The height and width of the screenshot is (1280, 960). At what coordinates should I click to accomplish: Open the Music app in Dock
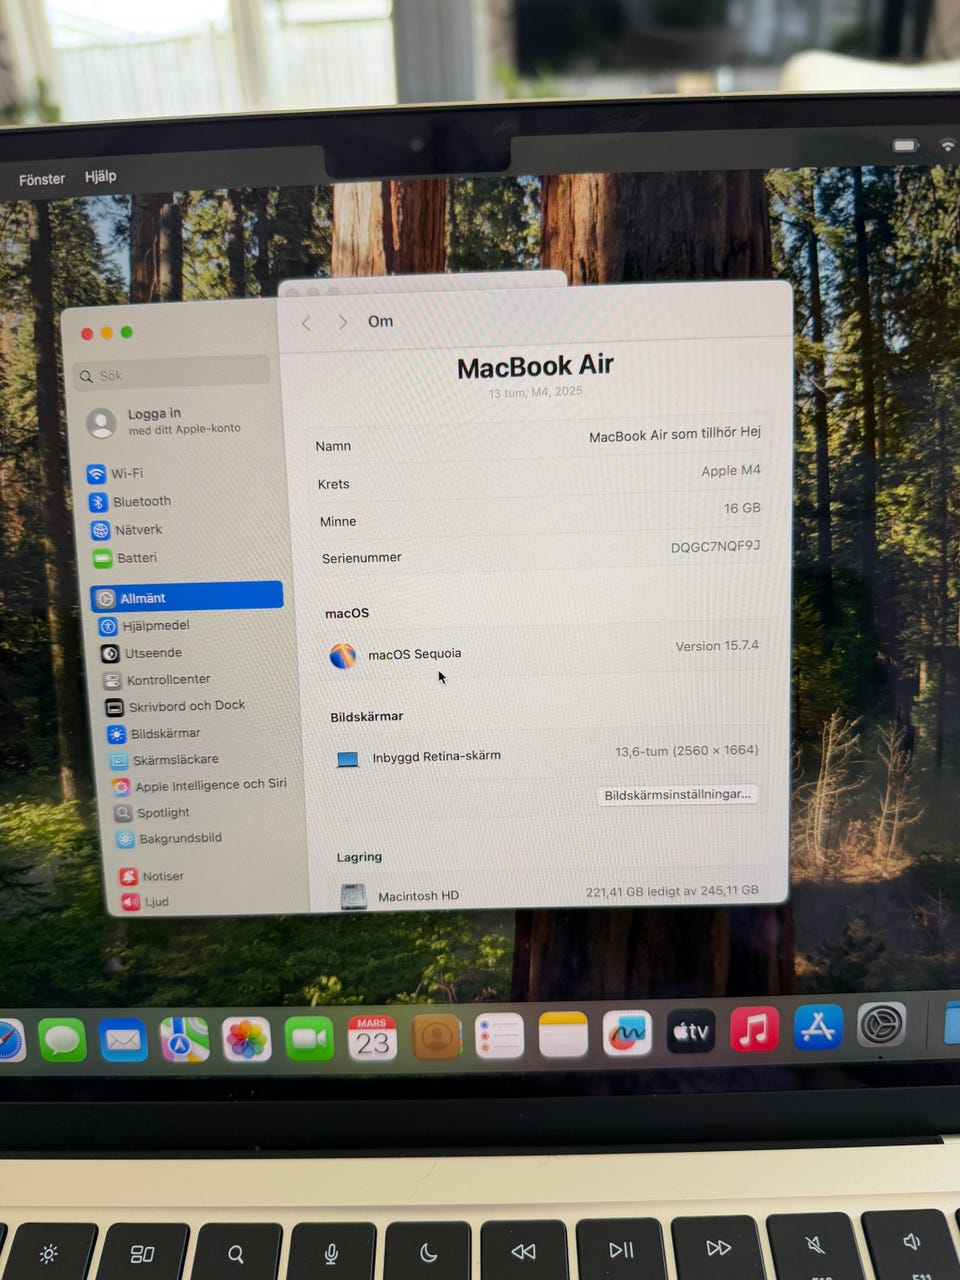(x=754, y=1029)
